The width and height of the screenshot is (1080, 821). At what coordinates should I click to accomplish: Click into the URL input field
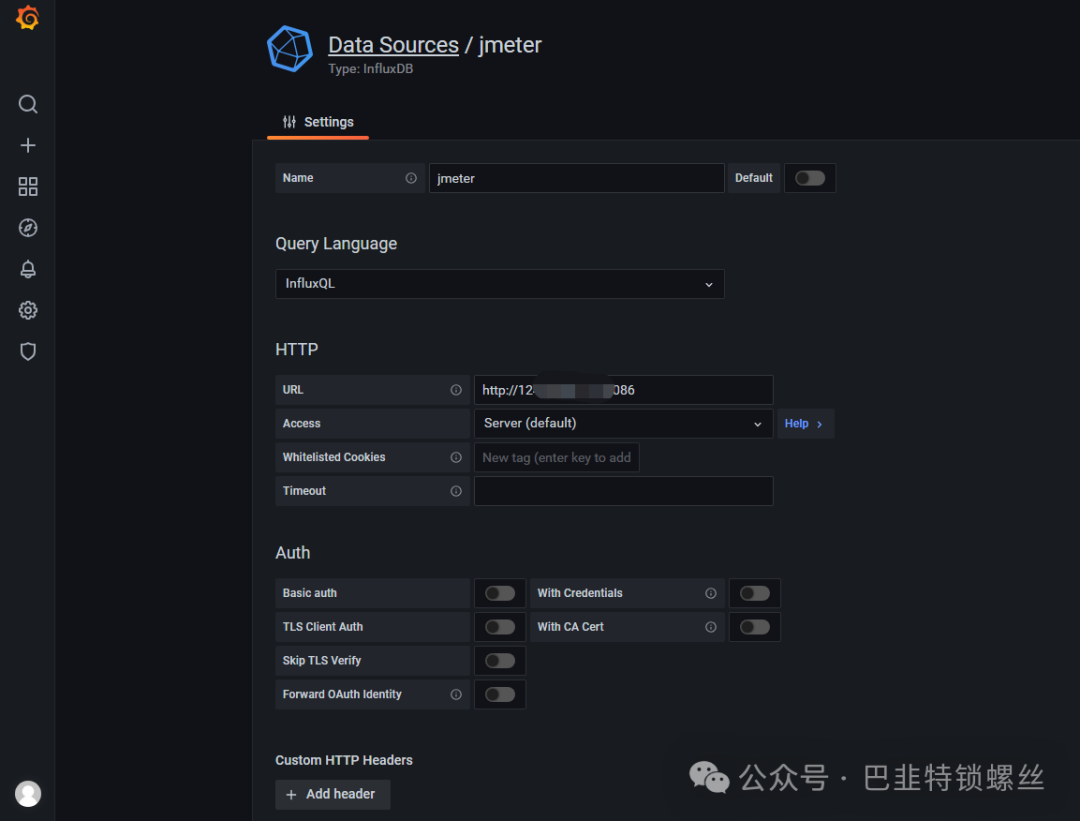[x=623, y=390]
